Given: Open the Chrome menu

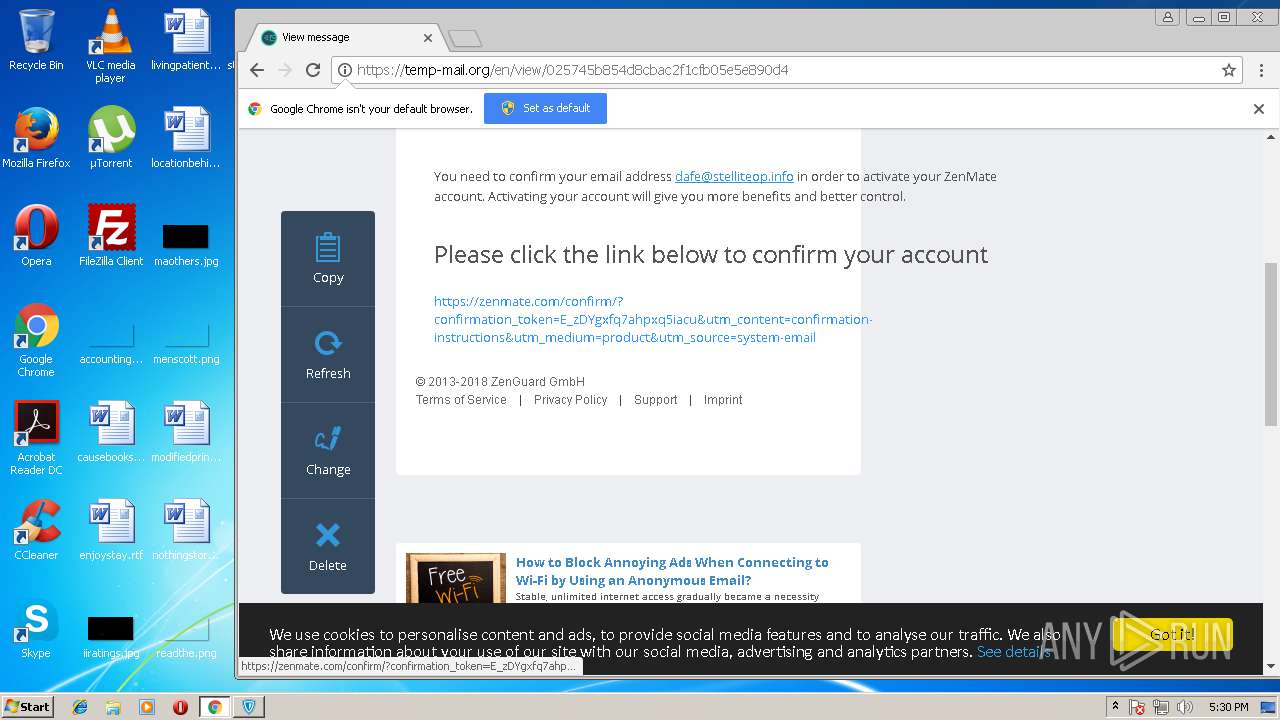Looking at the screenshot, I should tap(1259, 70).
